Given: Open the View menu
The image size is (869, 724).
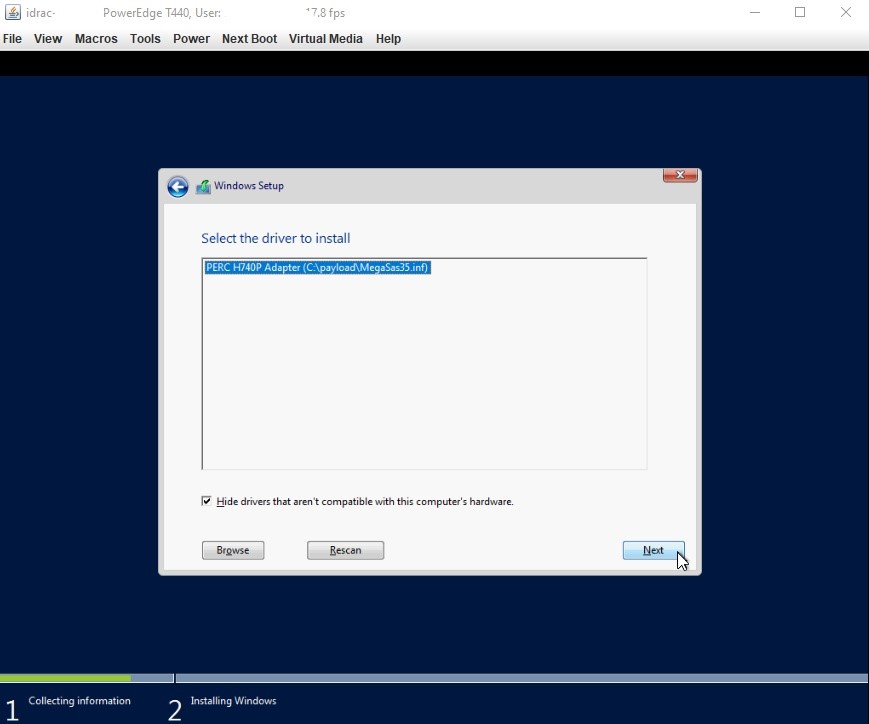Looking at the screenshot, I should tap(47, 38).
